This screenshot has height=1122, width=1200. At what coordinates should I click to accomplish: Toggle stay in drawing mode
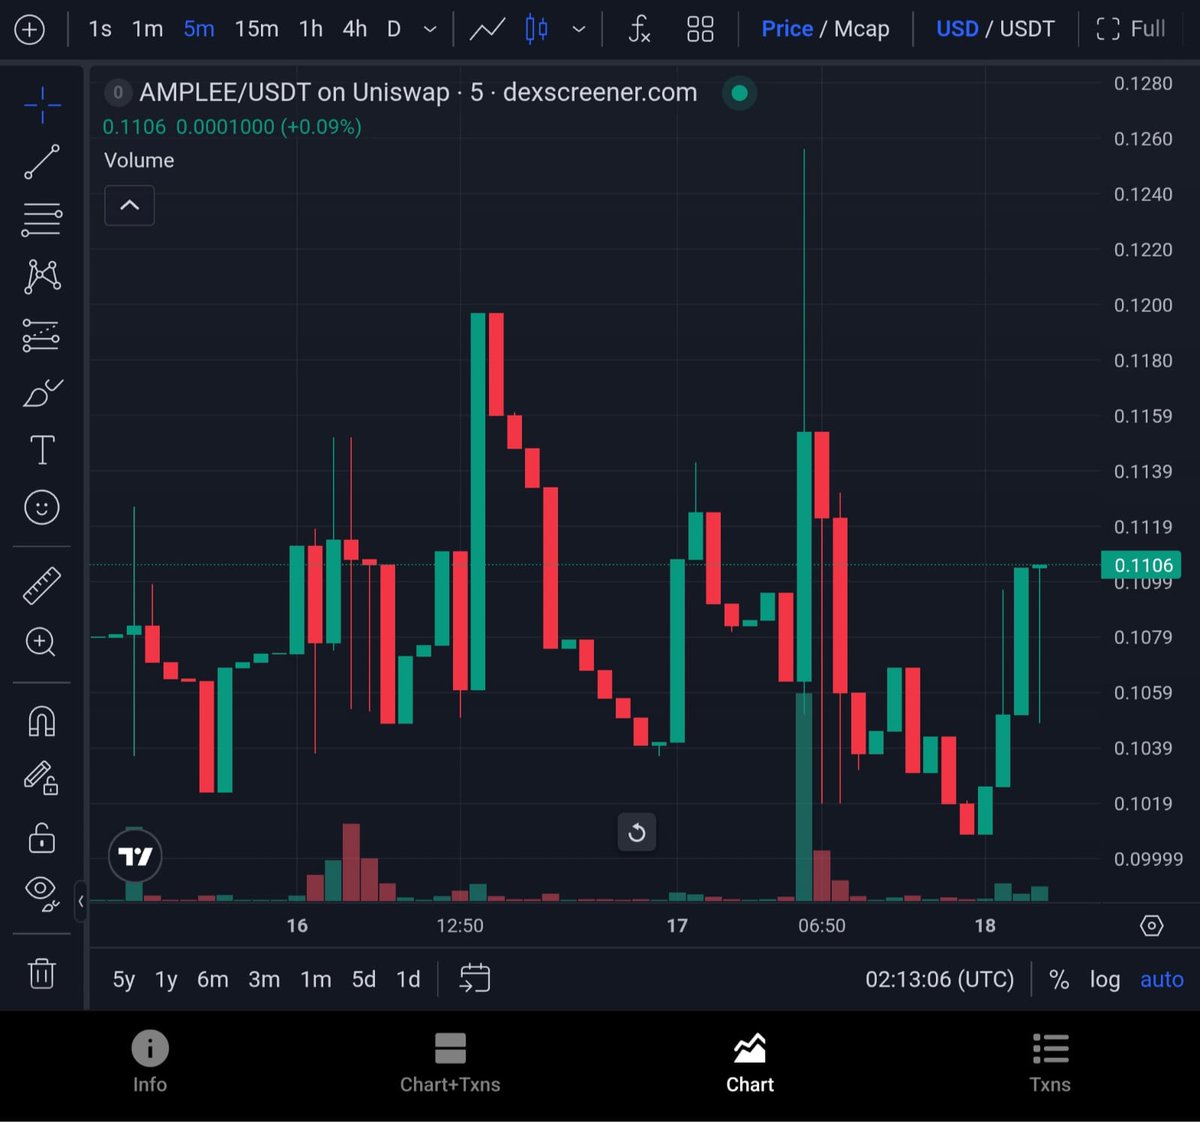42,778
